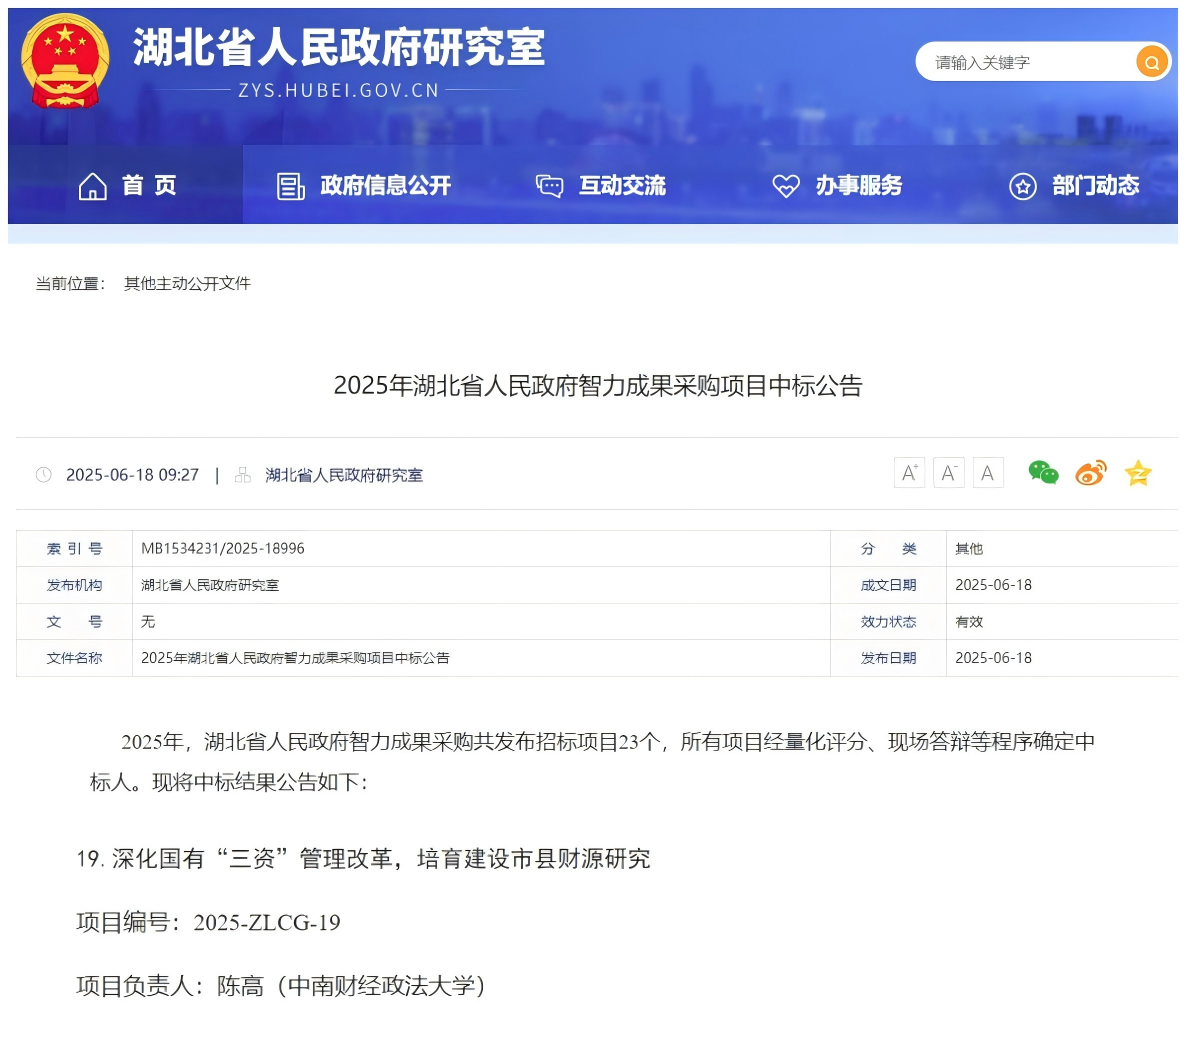Share article via Weibo icon
Screen dimensions: 1186x1041
point(1090,473)
